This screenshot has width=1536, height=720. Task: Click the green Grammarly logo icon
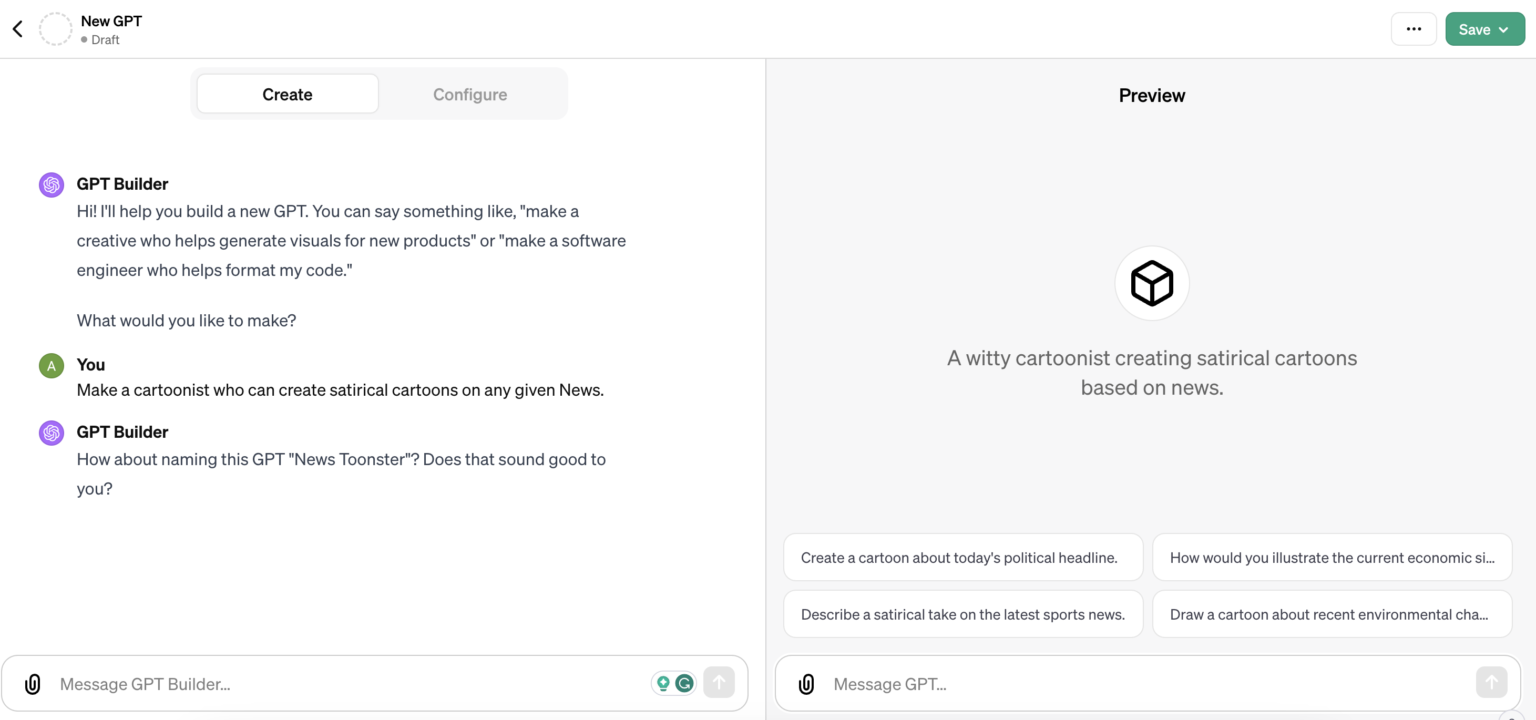point(684,682)
